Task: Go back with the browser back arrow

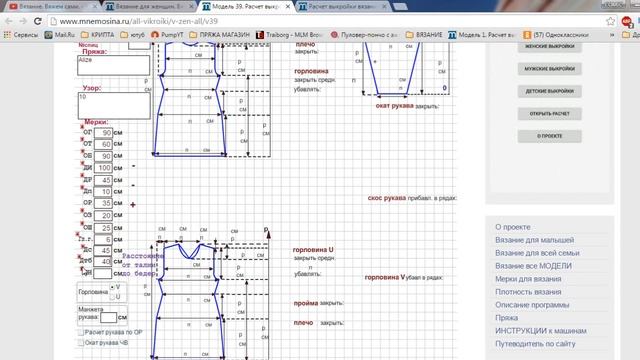Action: pyautogui.click(x=9, y=21)
